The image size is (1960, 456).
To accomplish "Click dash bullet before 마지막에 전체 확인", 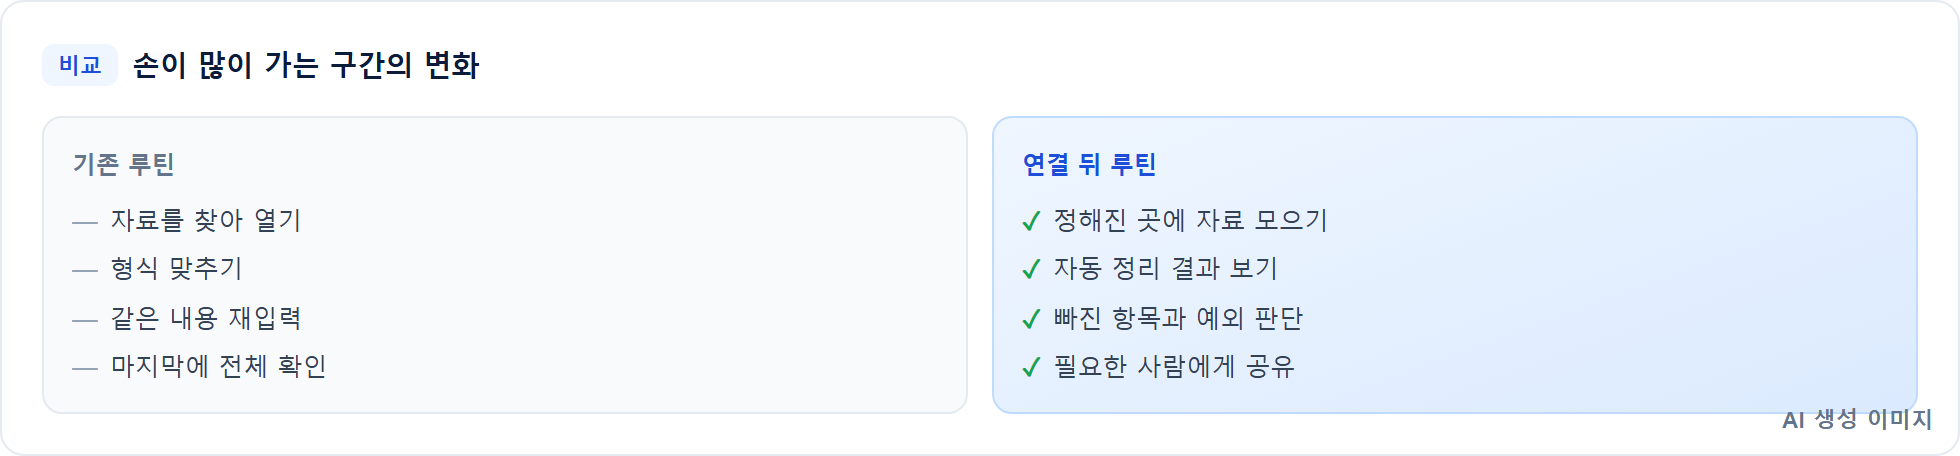I will pyautogui.click(x=85, y=368).
